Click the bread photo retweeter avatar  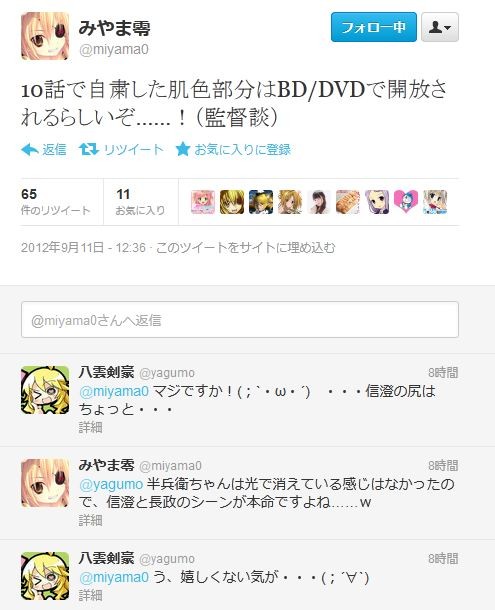[348, 202]
